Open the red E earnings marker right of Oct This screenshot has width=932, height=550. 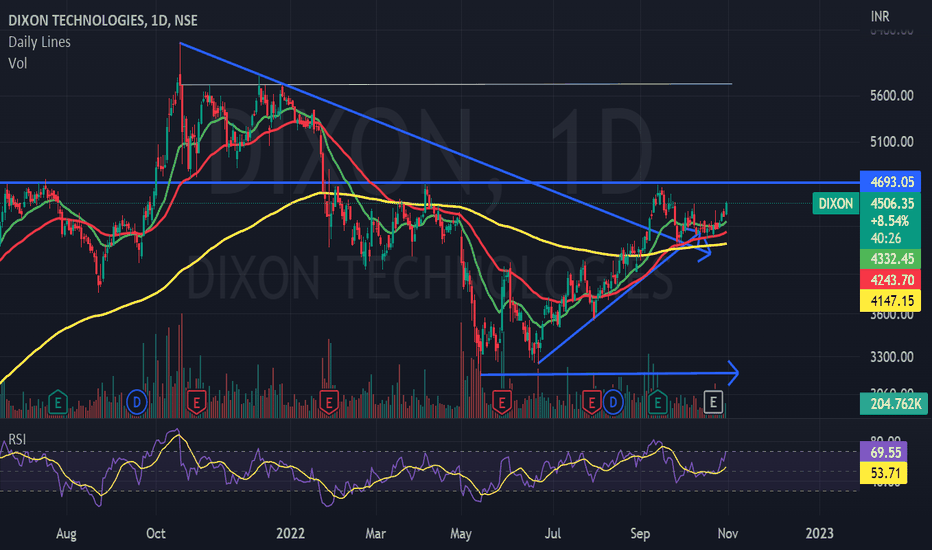coord(197,403)
